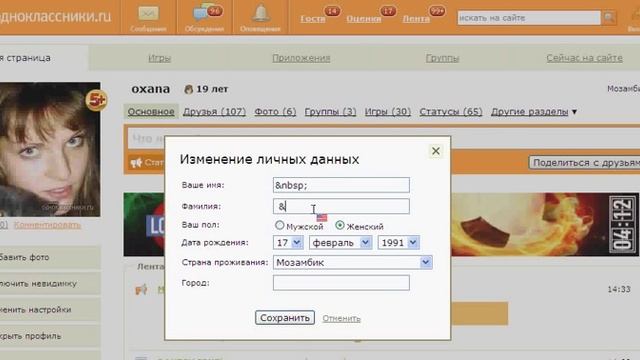640x360 pixels.
Task: Click the Оценки link in header
Action: [364, 19]
